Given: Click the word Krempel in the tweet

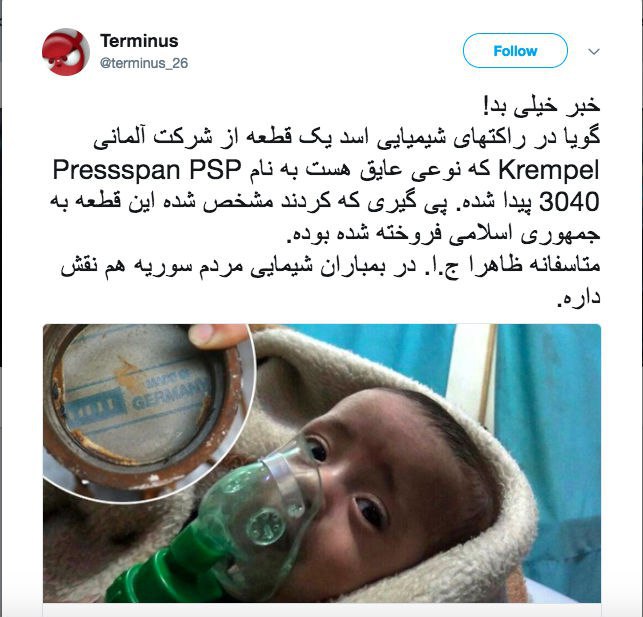Looking at the screenshot, I should [549, 170].
